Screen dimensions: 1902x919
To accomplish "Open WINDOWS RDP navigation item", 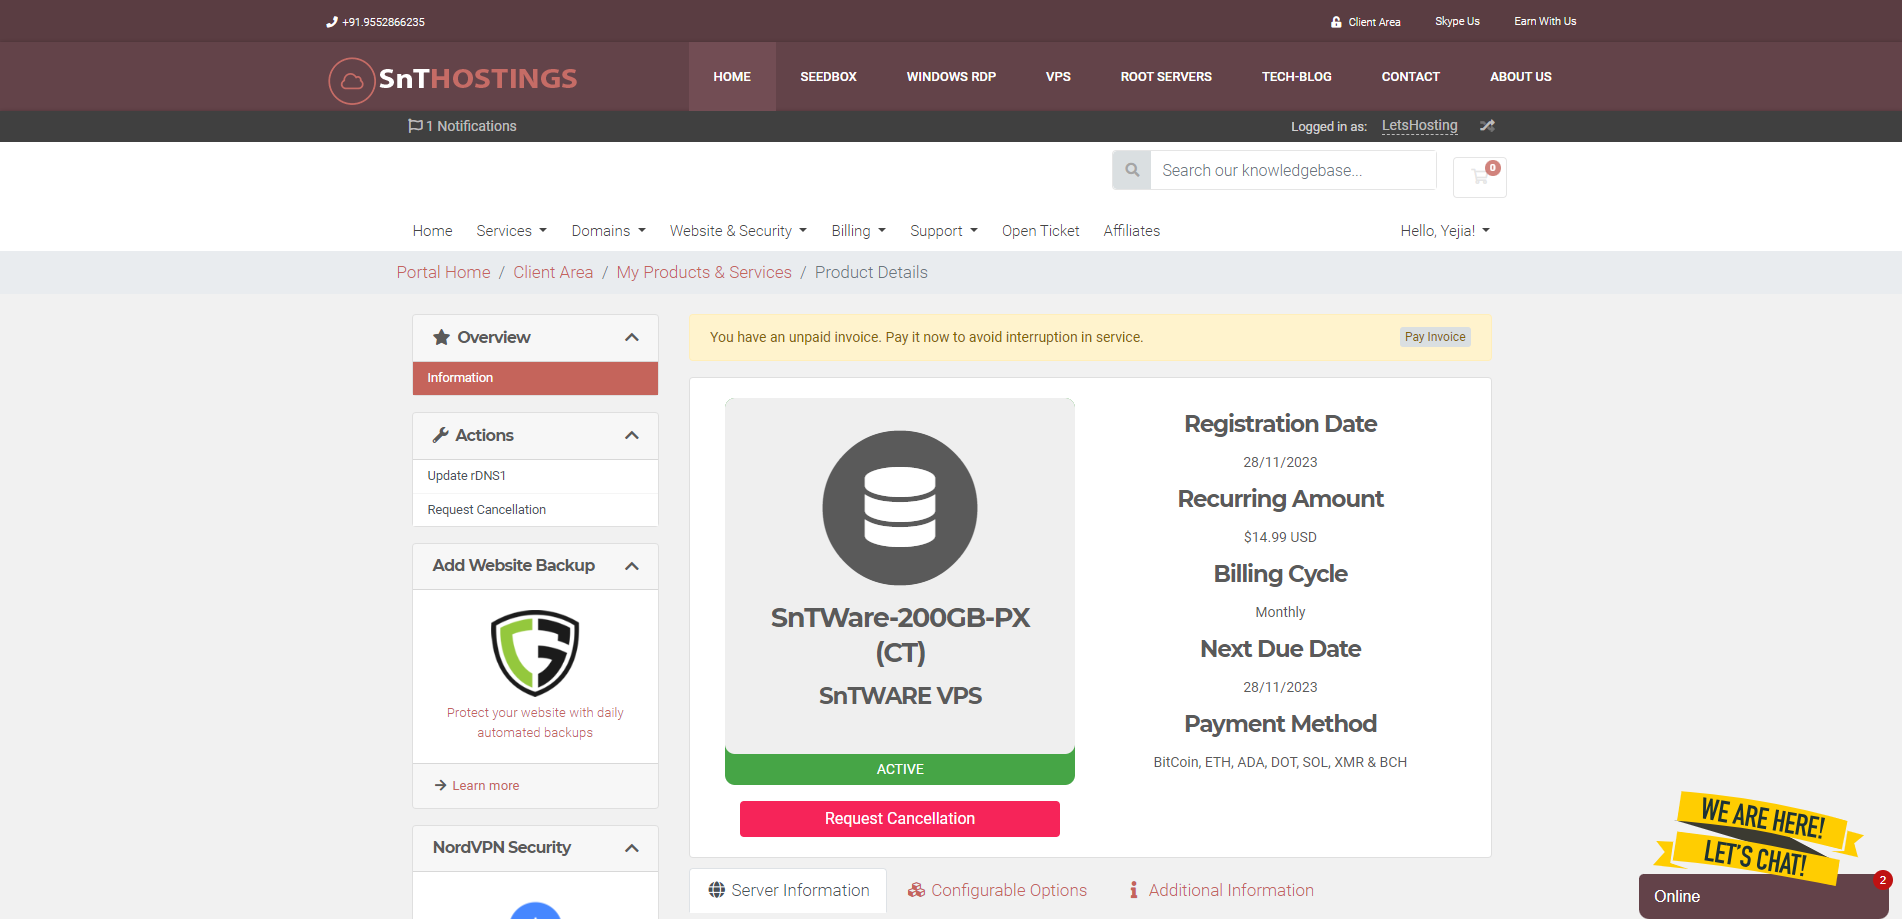I will [951, 77].
